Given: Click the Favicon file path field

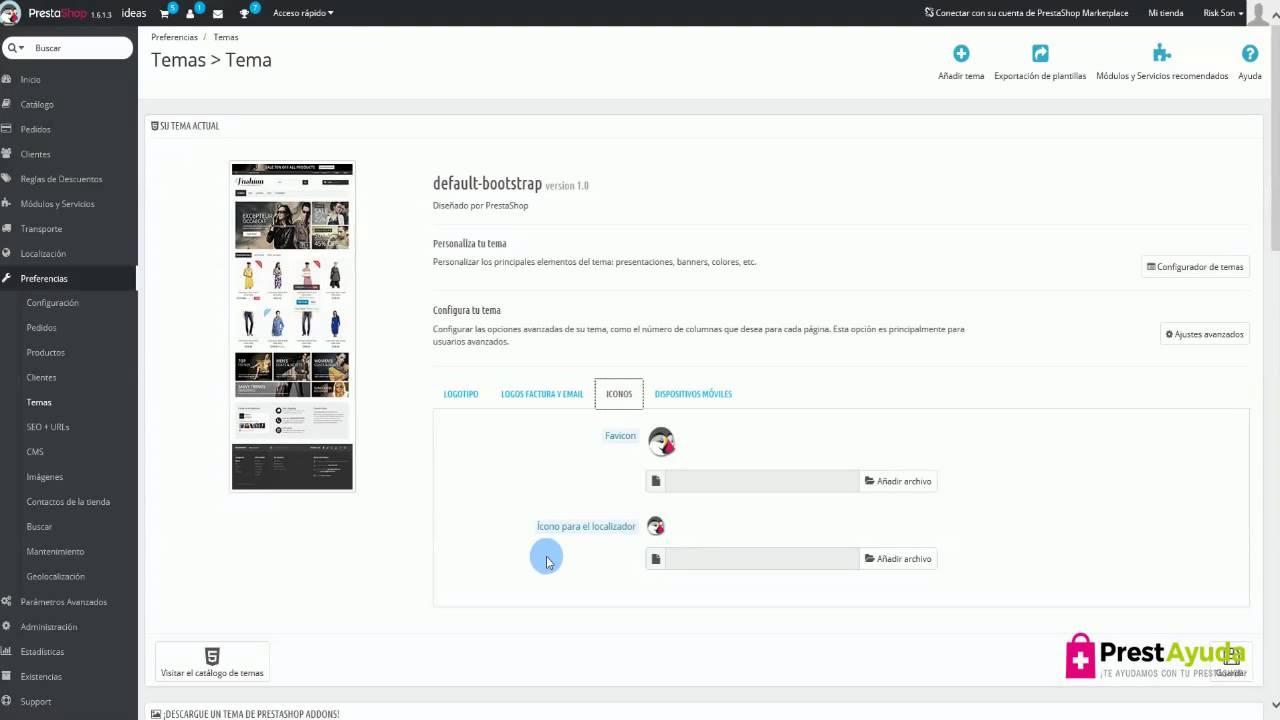Looking at the screenshot, I should pos(762,481).
